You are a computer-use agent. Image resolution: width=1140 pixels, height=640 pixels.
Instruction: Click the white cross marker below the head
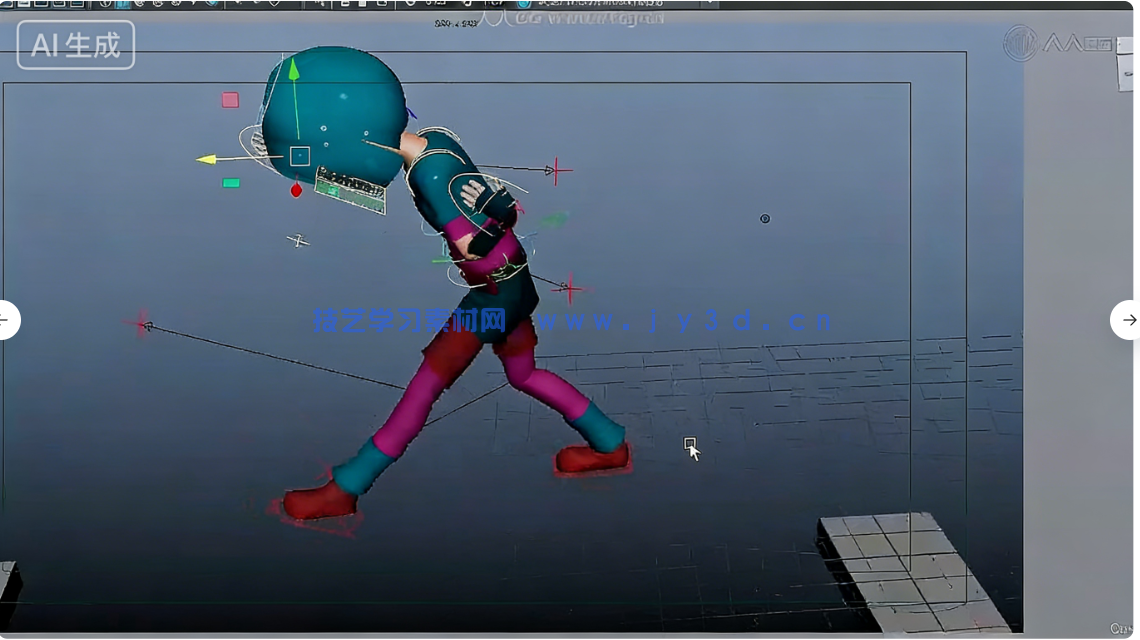click(297, 240)
